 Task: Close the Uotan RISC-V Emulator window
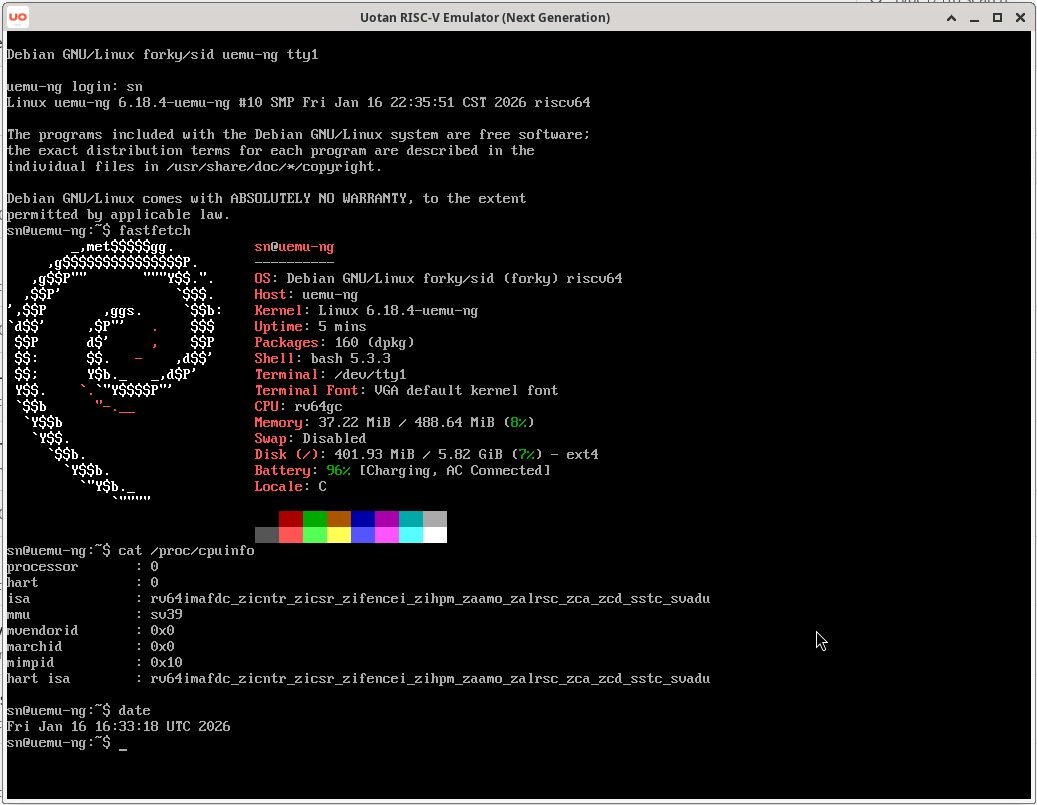coord(1019,18)
